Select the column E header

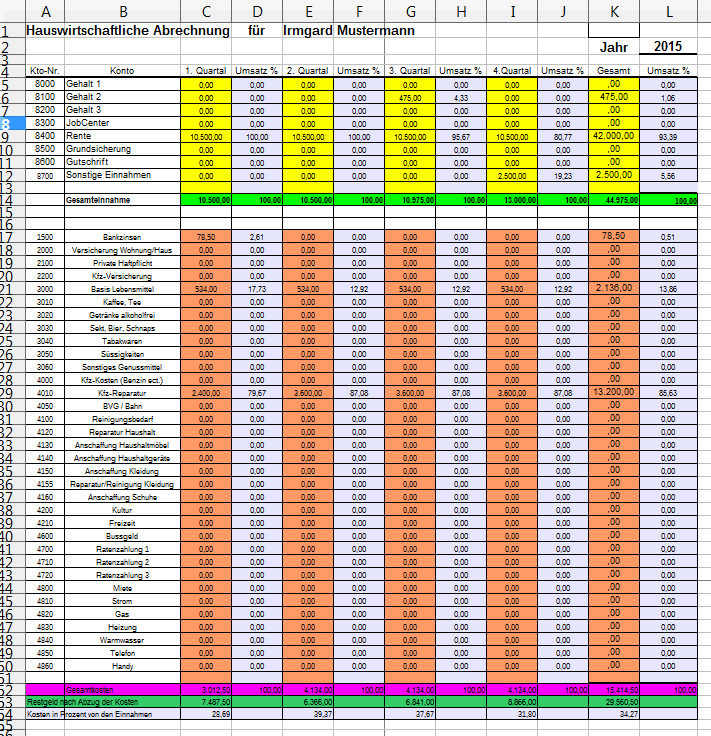(307, 11)
